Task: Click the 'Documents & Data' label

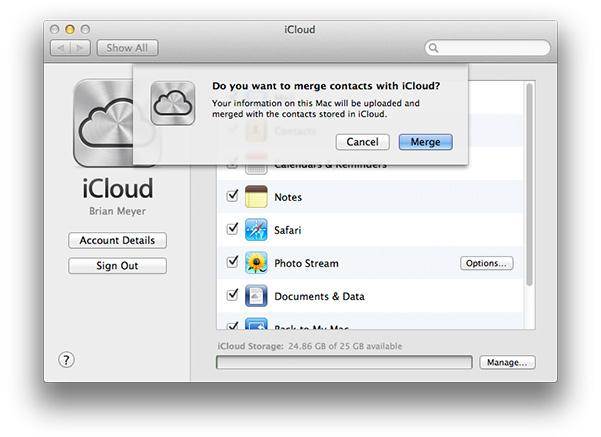Action: [319, 296]
